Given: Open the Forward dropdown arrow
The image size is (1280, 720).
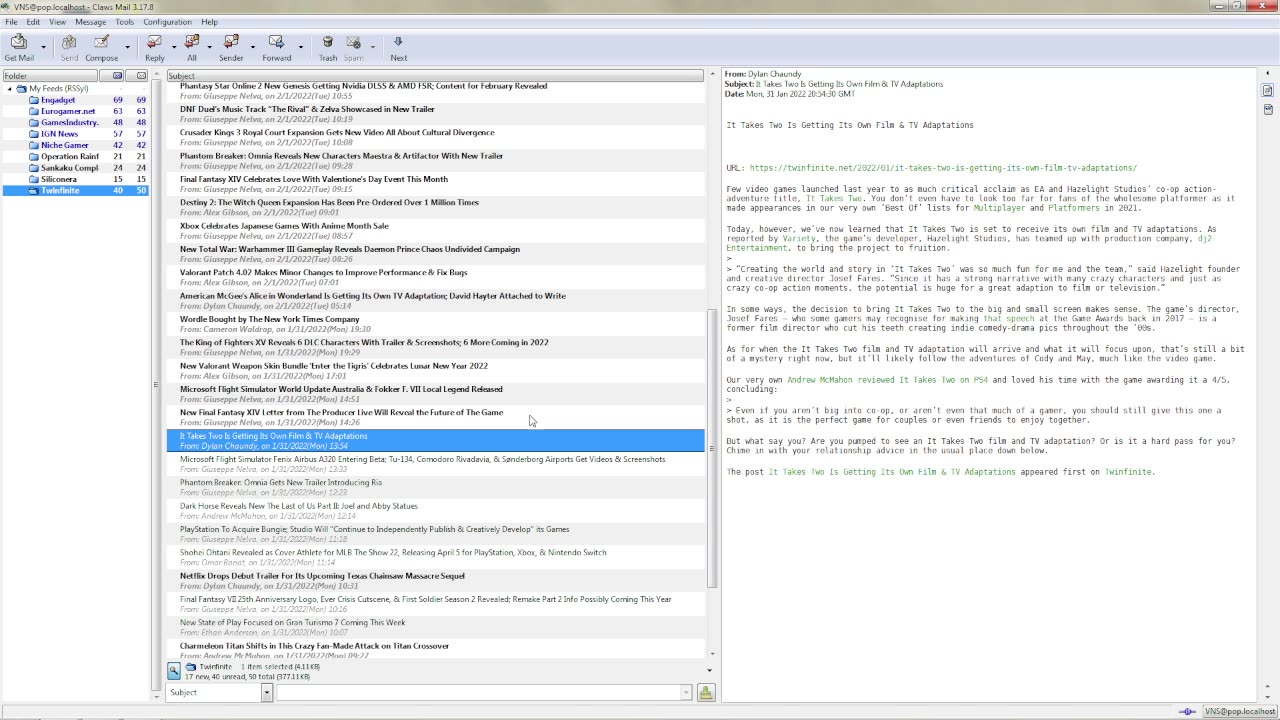Looking at the screenshot, I should coord(300,47).
